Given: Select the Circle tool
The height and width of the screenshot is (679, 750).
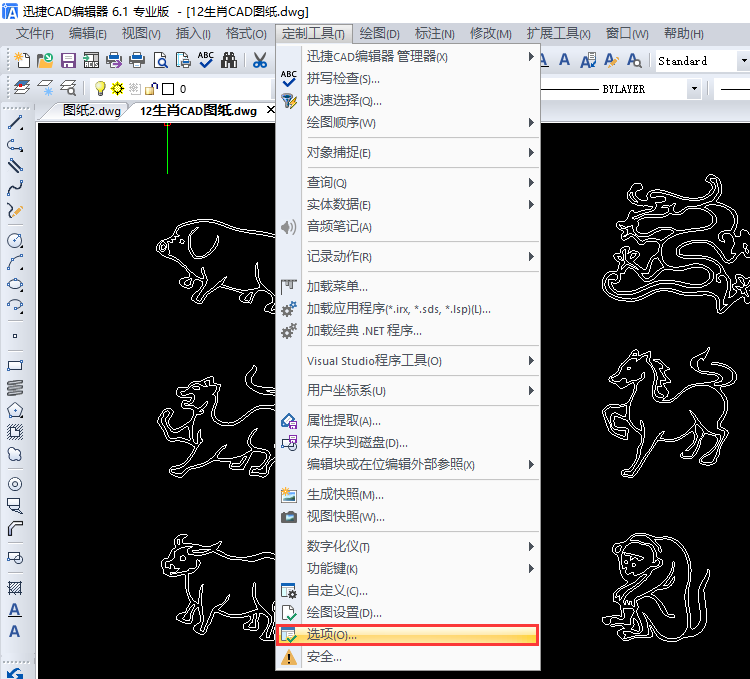Looking at the screenshot, I should (x=15, y=241).
